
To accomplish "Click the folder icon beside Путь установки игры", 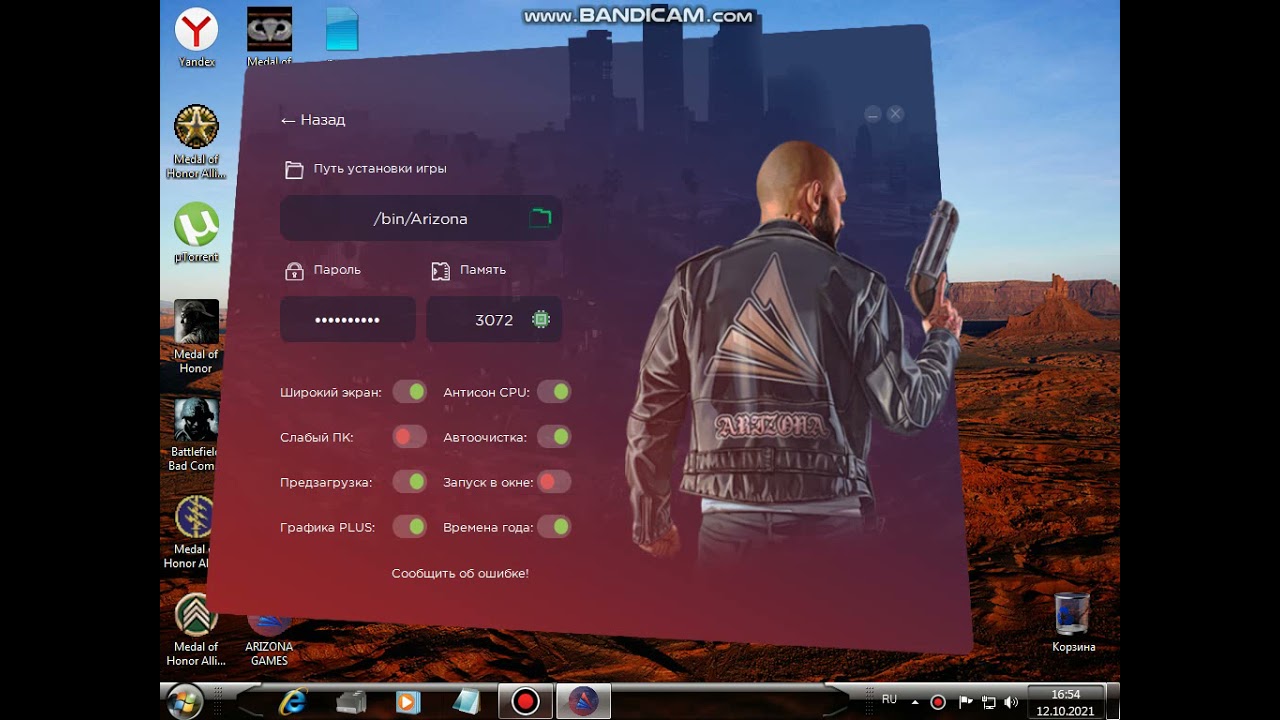I will [294, 169].
